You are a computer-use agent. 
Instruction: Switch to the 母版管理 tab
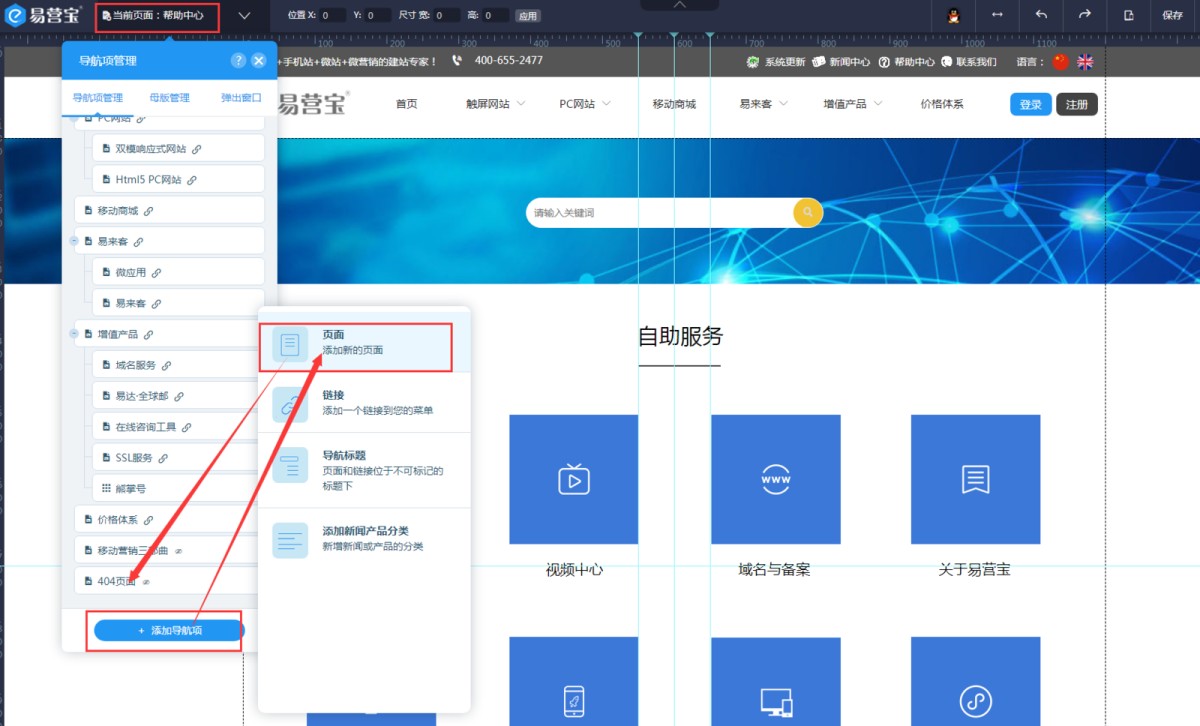click(169, 98)
